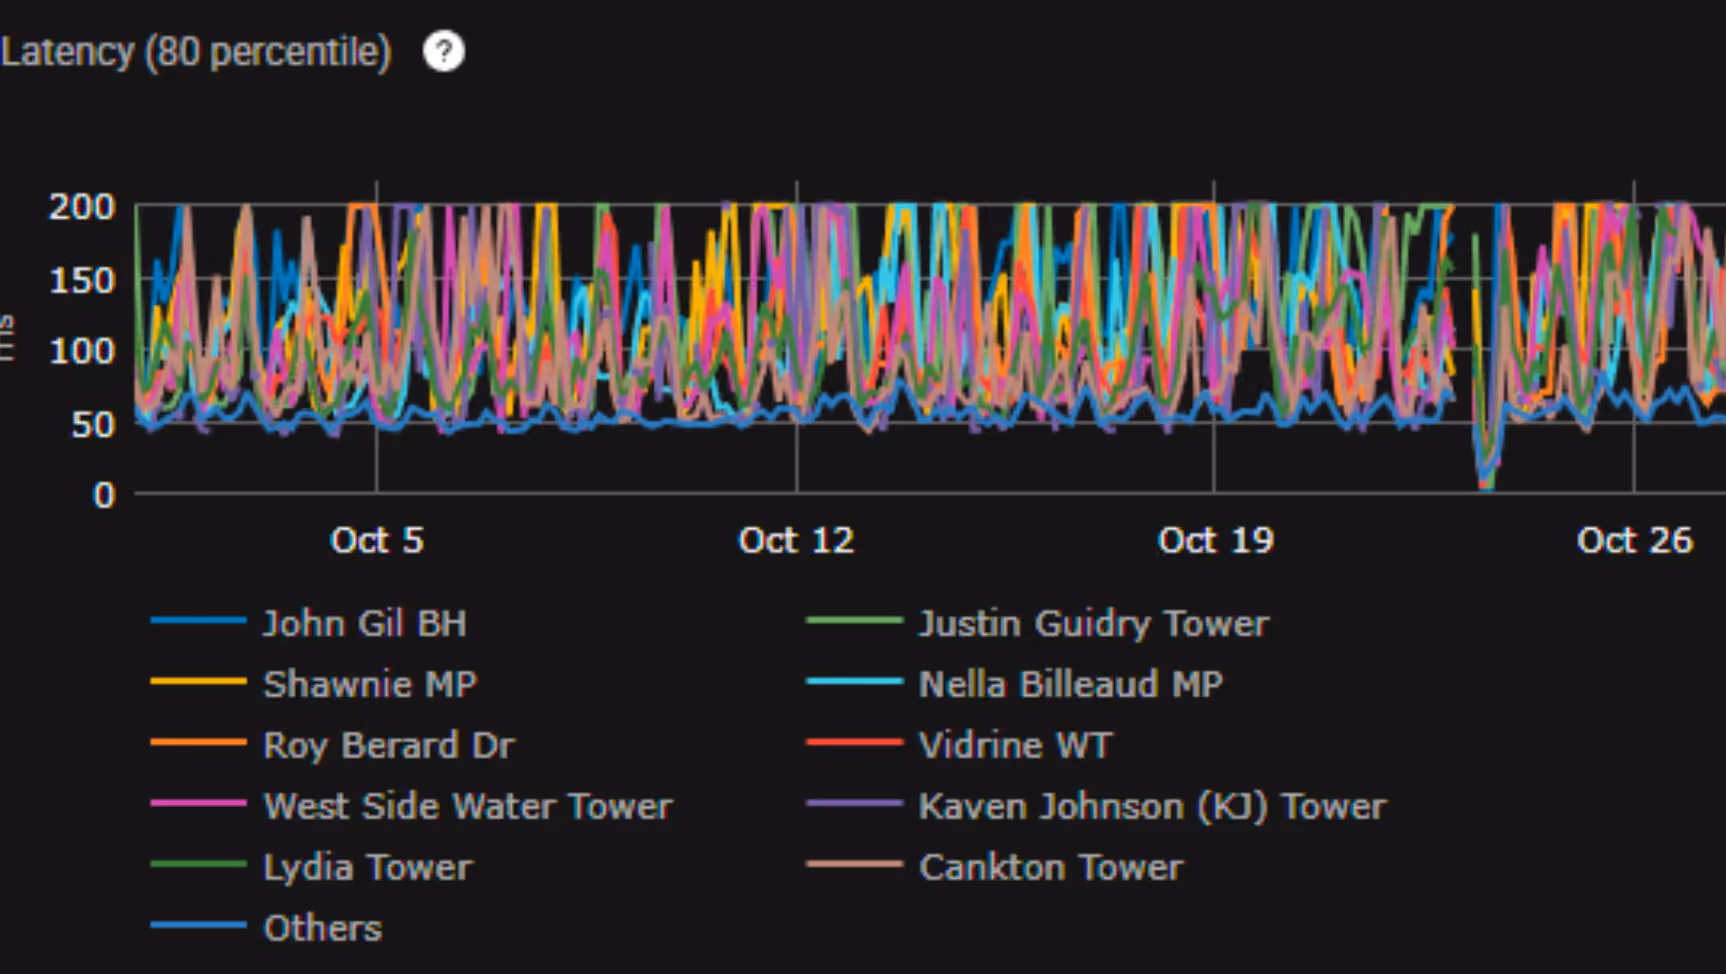Click the 100 y-axis value
This screenshot has height=974, width=1726.
point(82,351)
